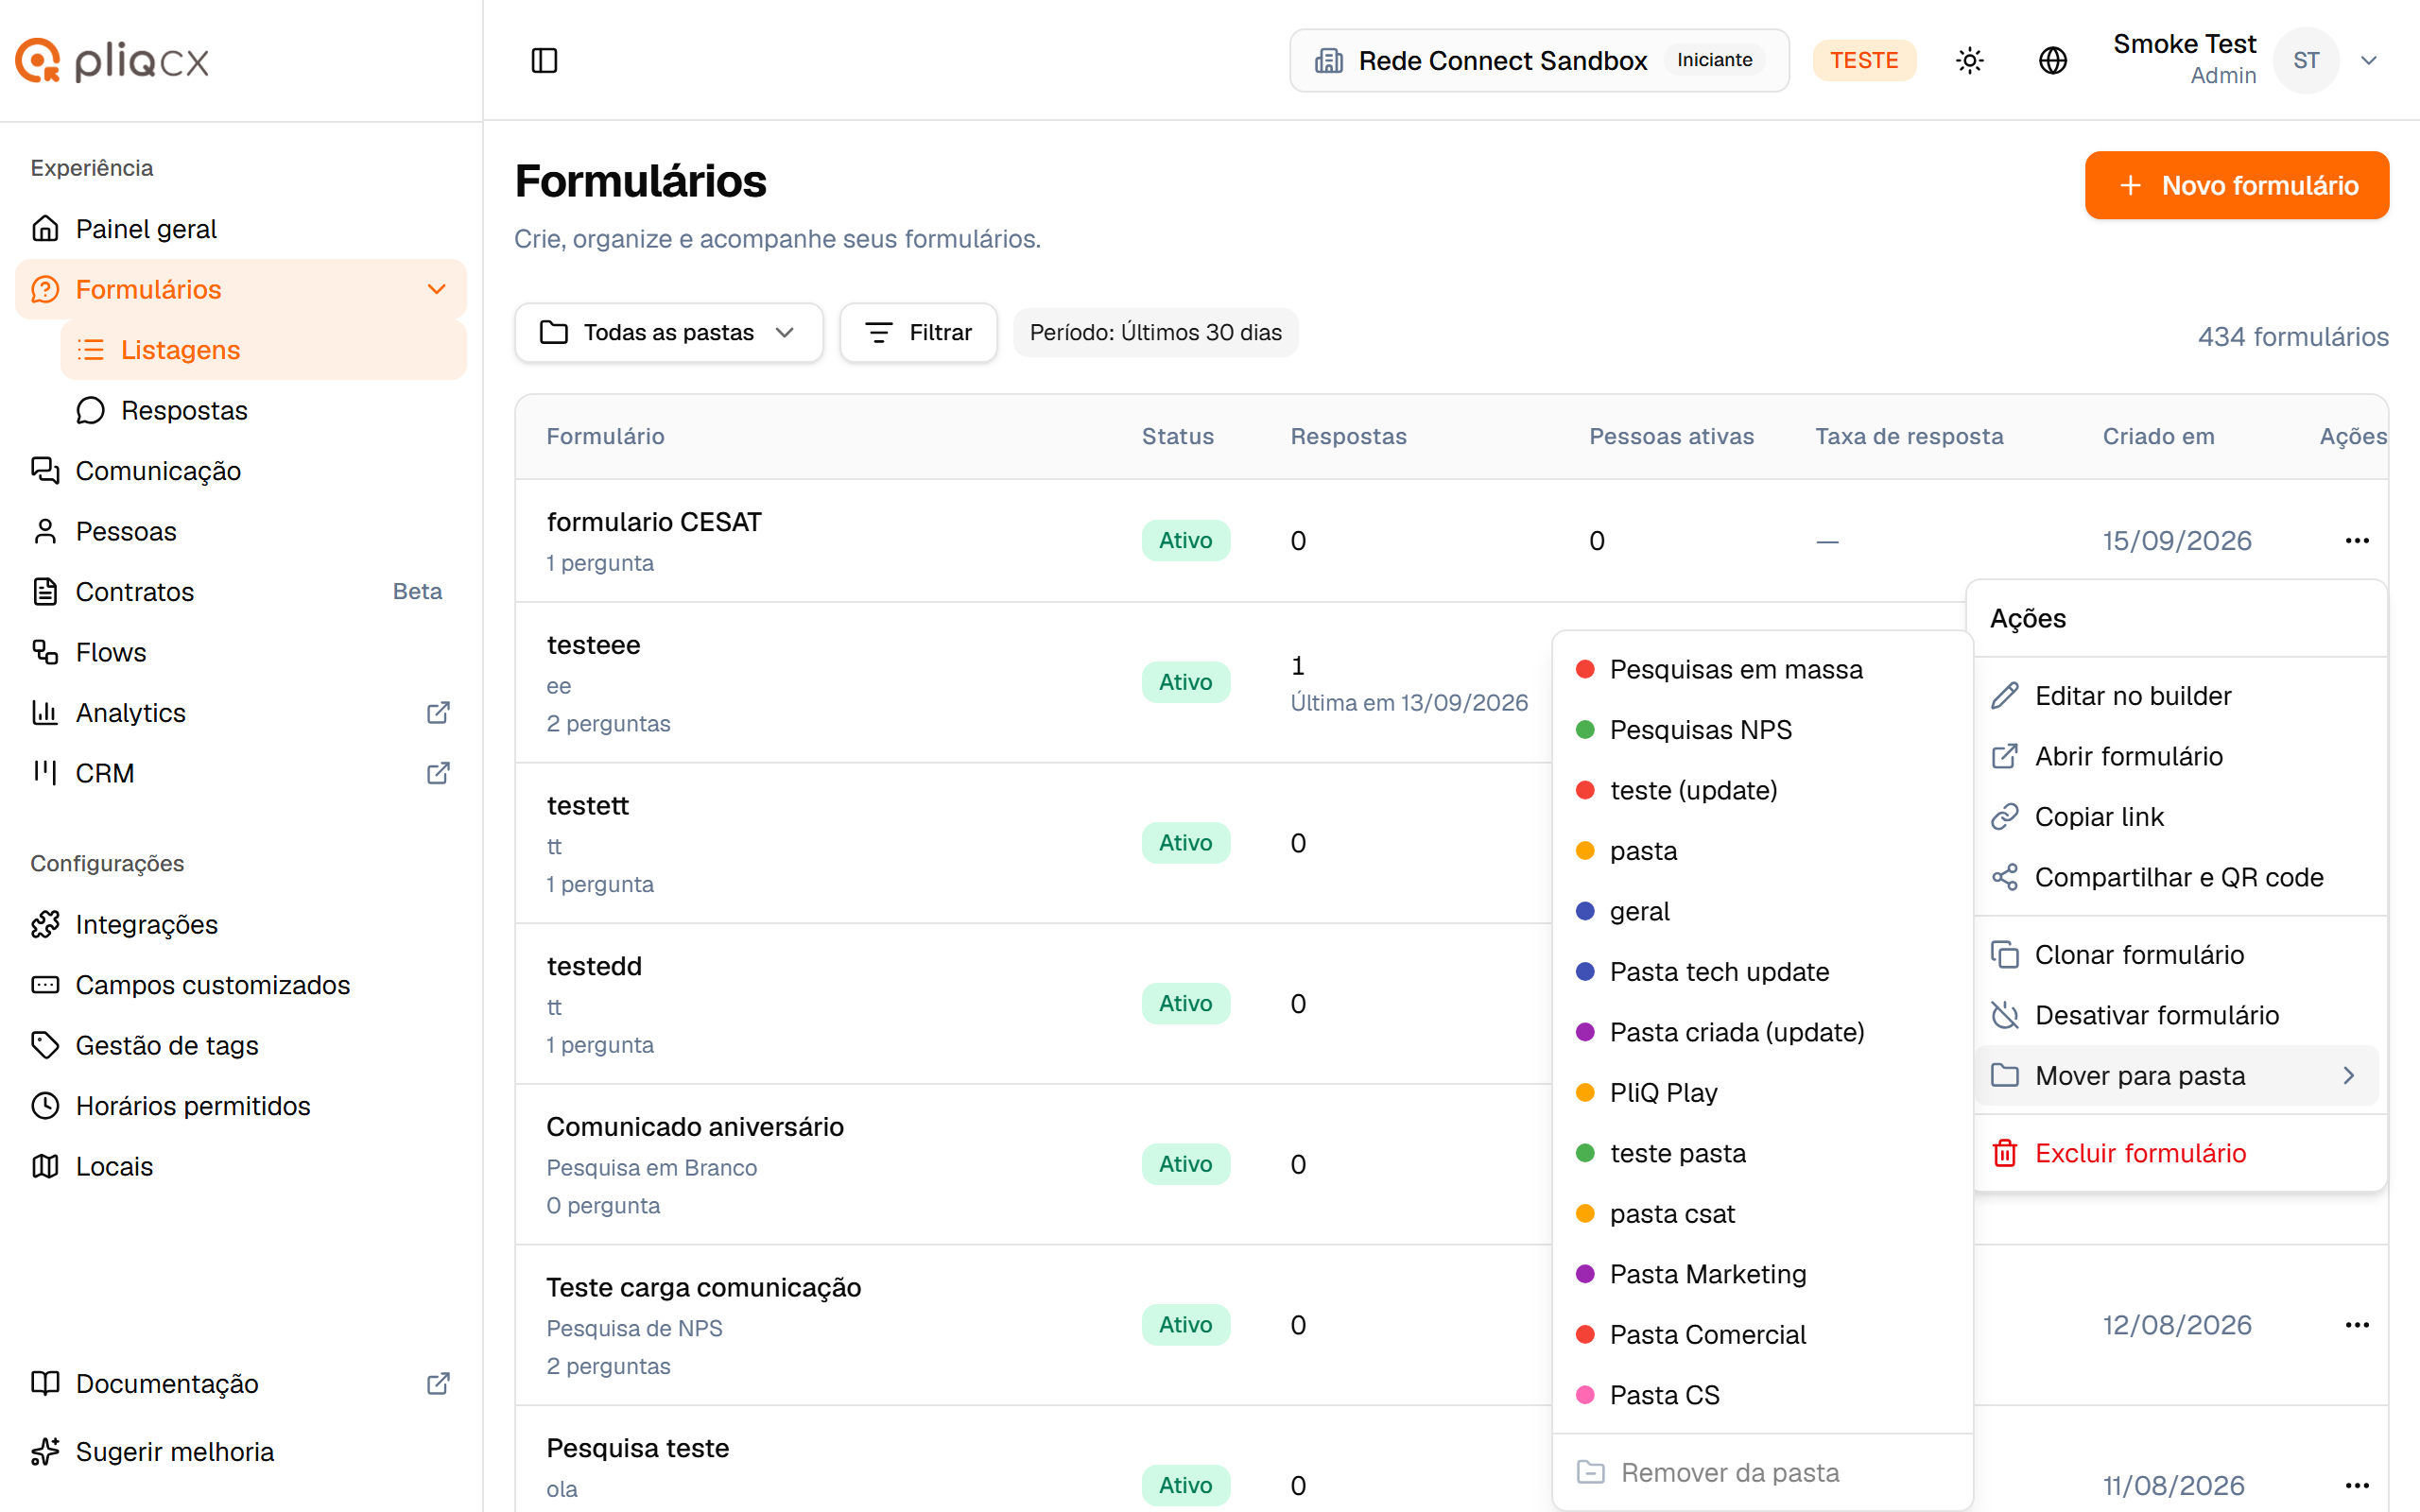Click Período: Últimos 30 dias chip
Viewport: 2420px width, 1512px height.
1155,332
